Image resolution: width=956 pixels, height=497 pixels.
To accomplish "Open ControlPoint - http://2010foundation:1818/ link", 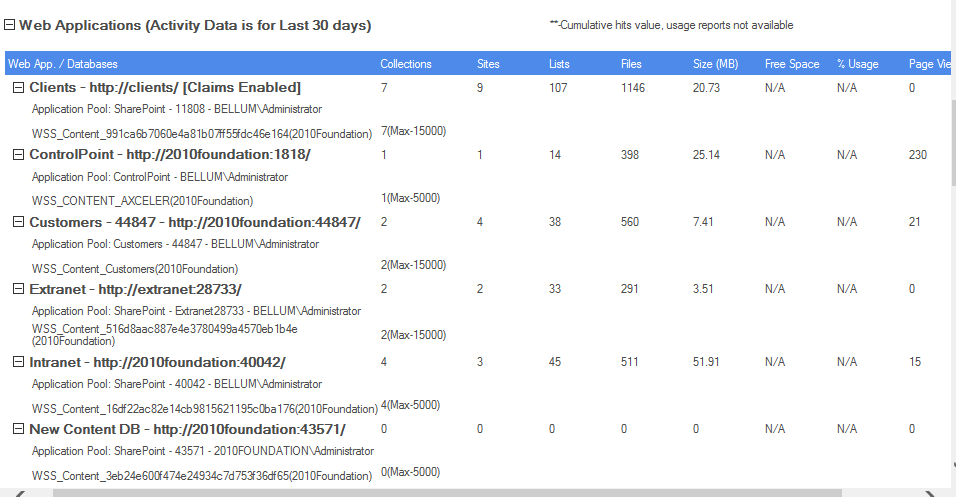I will pyautogui.click(x=170, y=155).
